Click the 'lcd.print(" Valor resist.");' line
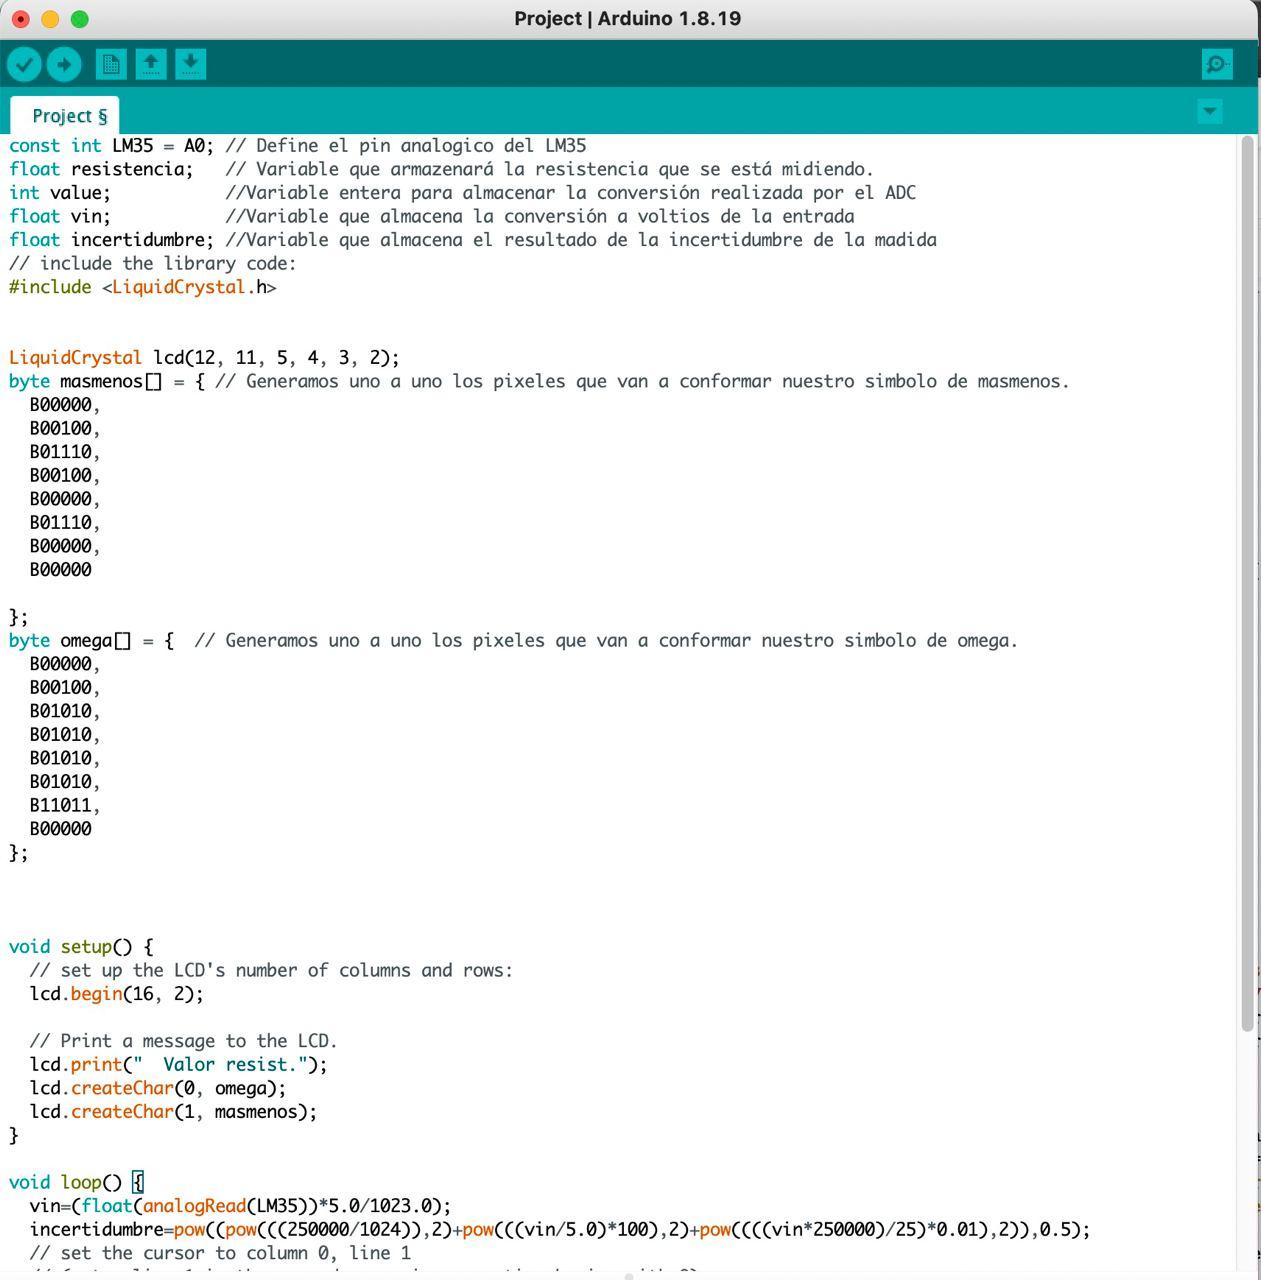 [x=179, y=1065]
